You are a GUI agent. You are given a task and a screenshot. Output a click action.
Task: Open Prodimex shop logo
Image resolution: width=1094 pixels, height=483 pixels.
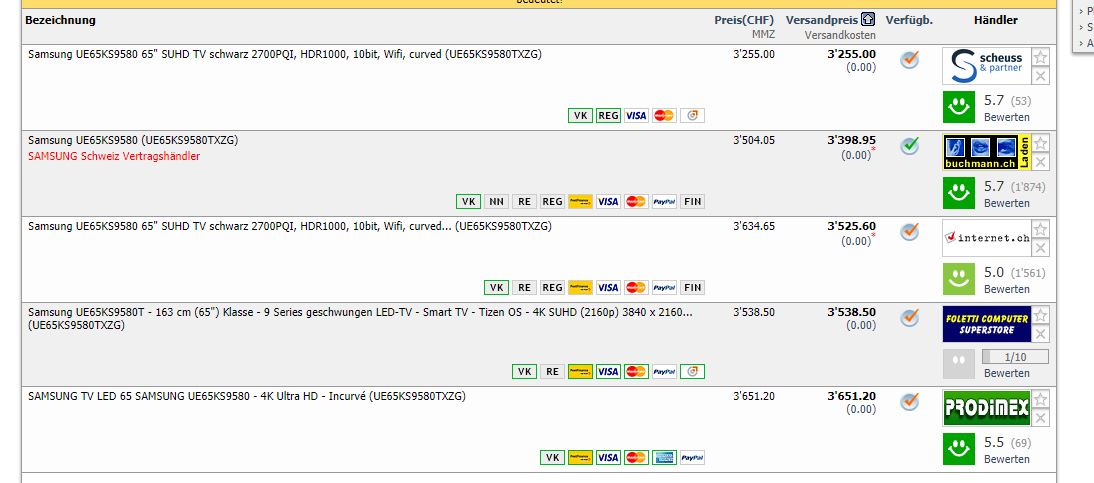pyautogui.click(x=987, y=408)
